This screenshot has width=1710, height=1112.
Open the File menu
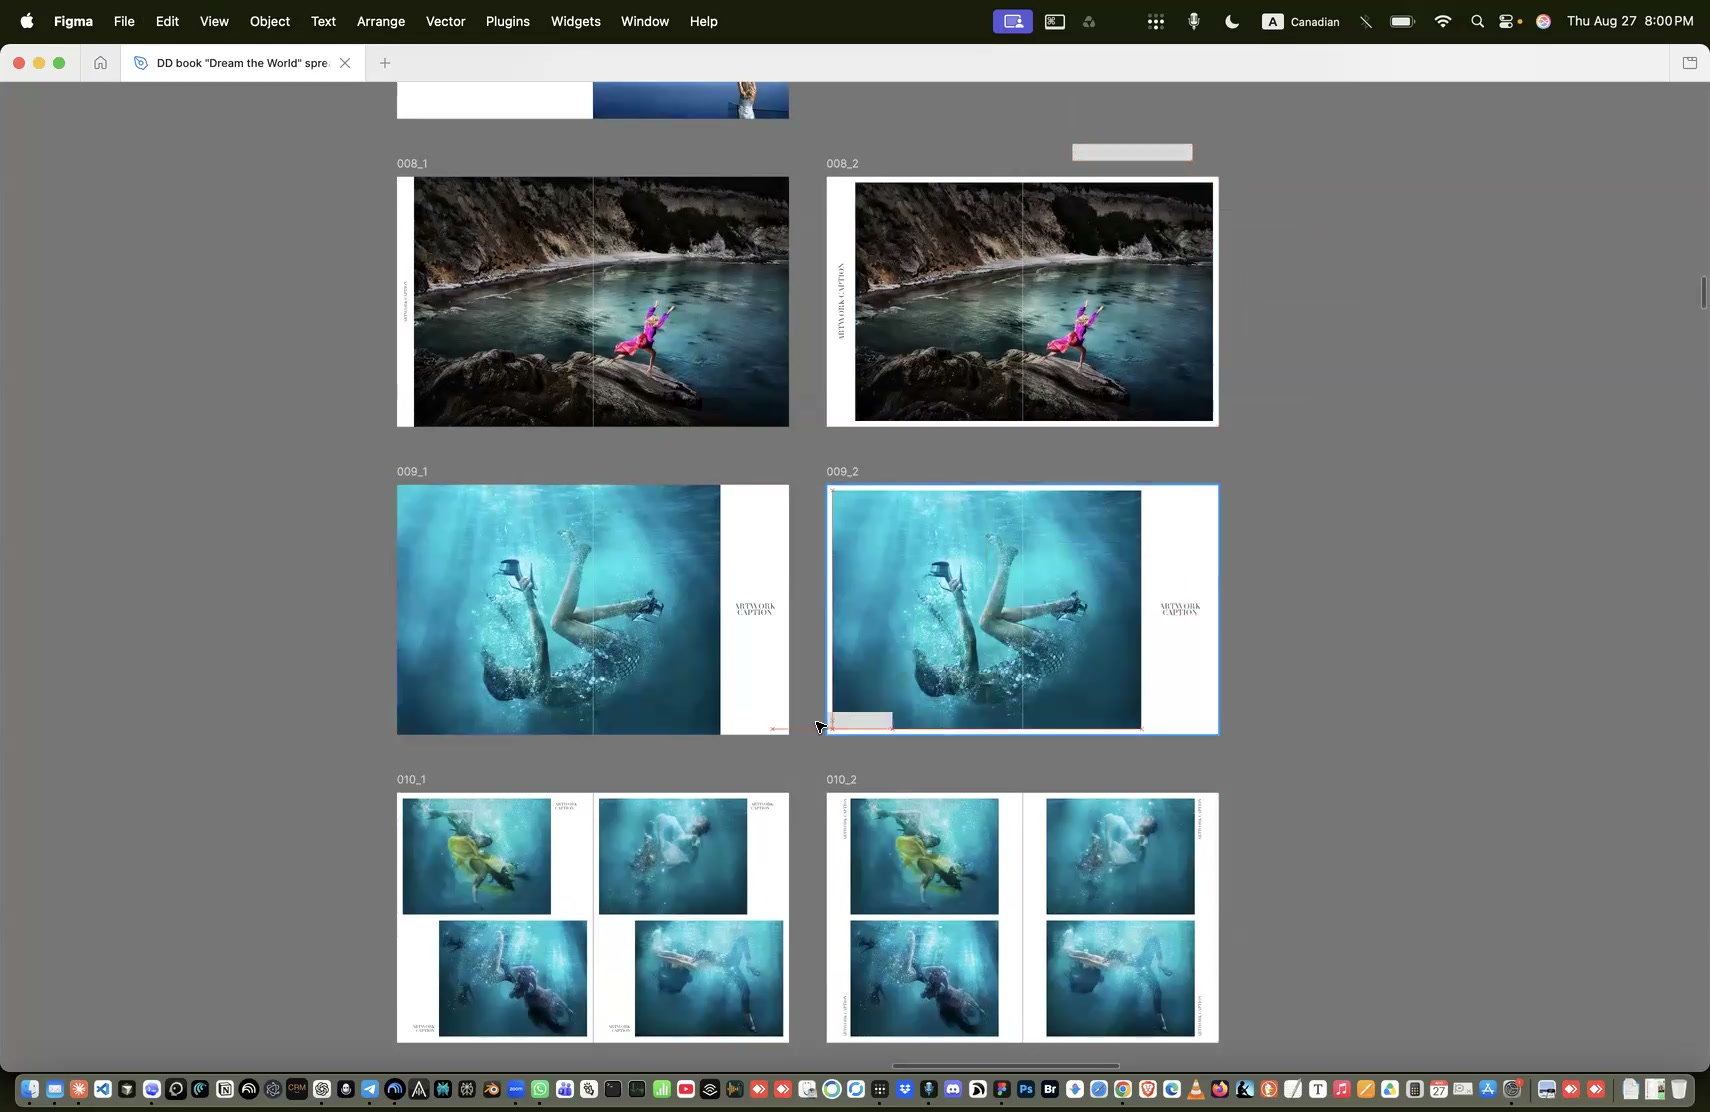tap(124, 21)
